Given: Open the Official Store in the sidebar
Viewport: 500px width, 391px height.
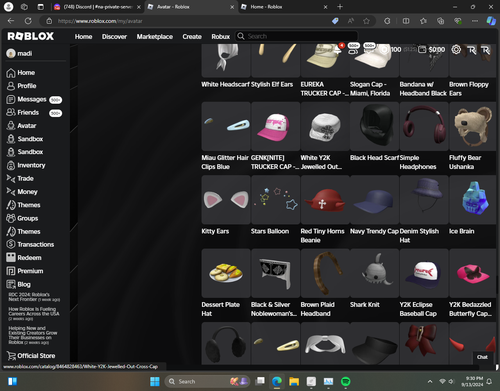Looking at the screenshot, I should pos(31,356).
